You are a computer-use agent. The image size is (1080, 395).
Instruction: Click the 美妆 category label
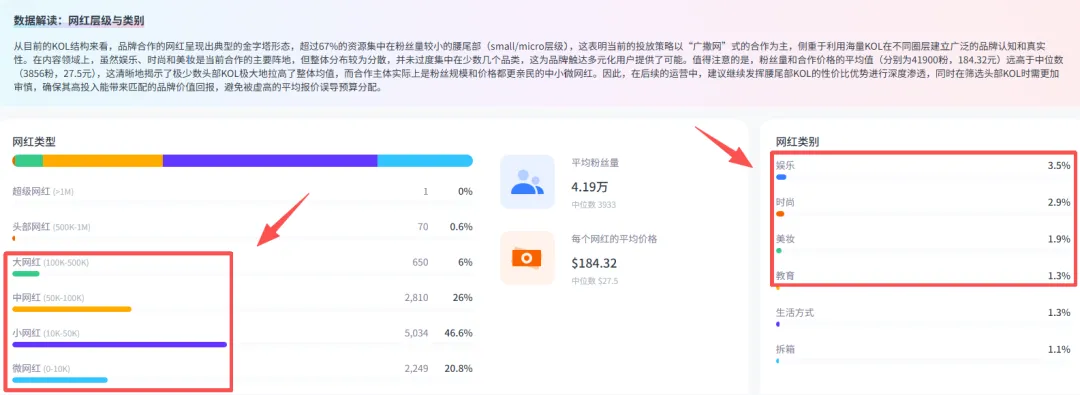coord(785,239)
